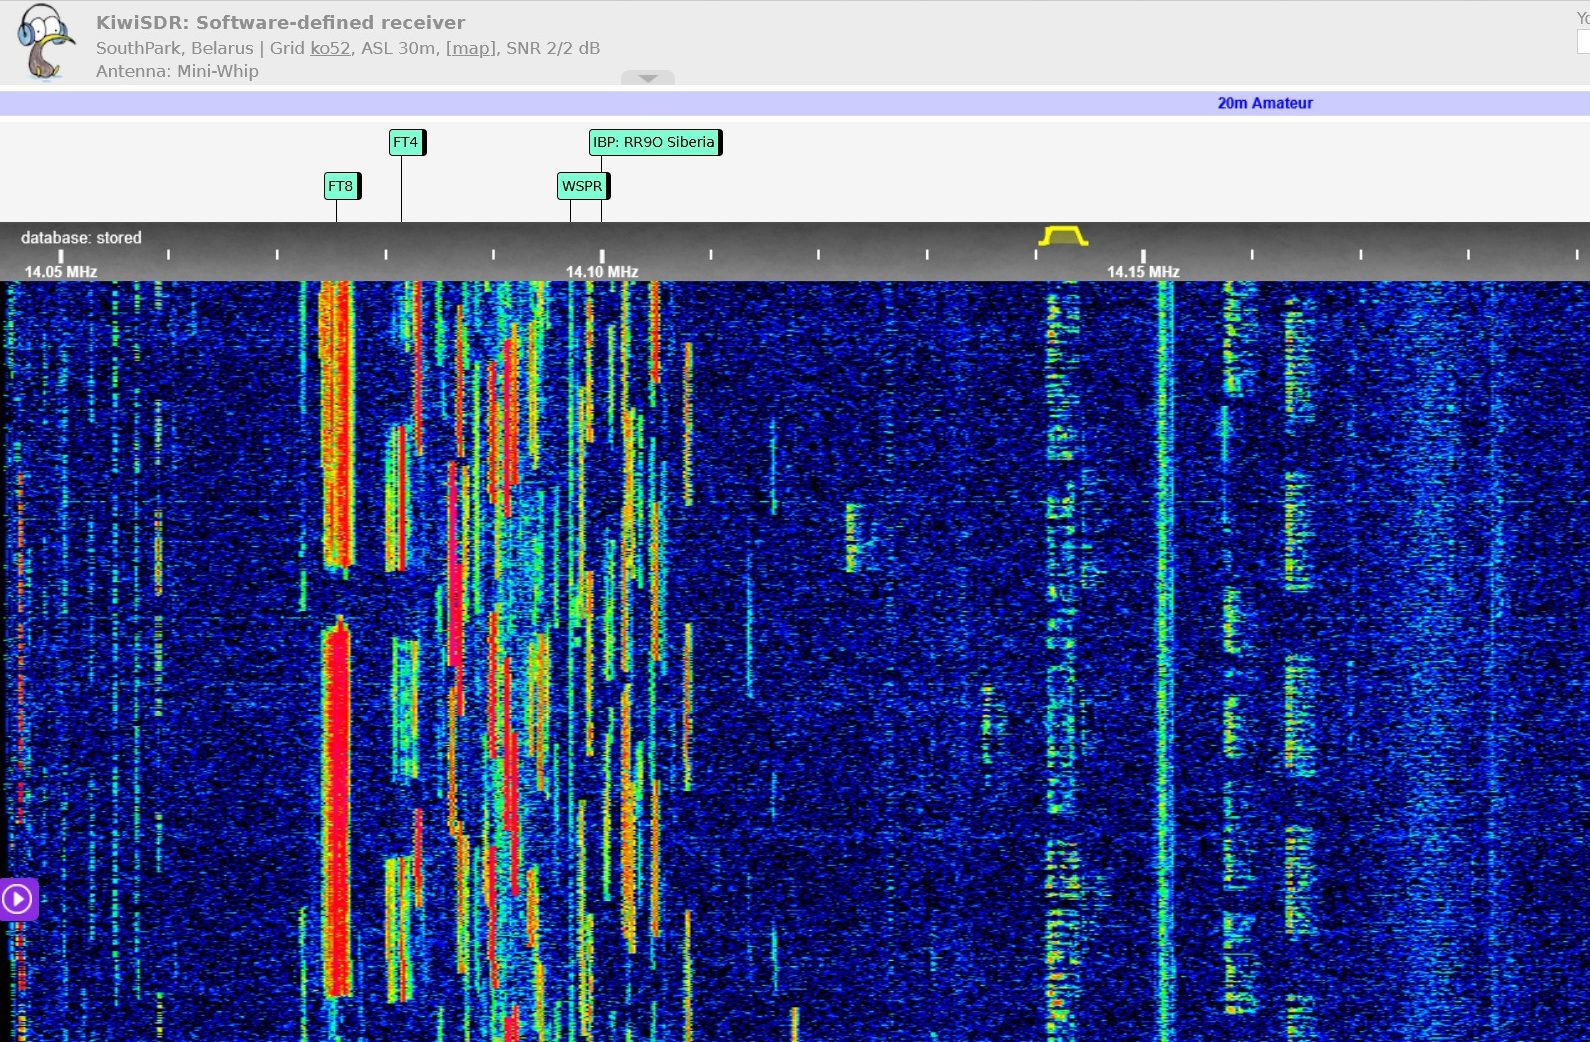
Task: Tune to the WSPR label
Action: coord(582,186)
